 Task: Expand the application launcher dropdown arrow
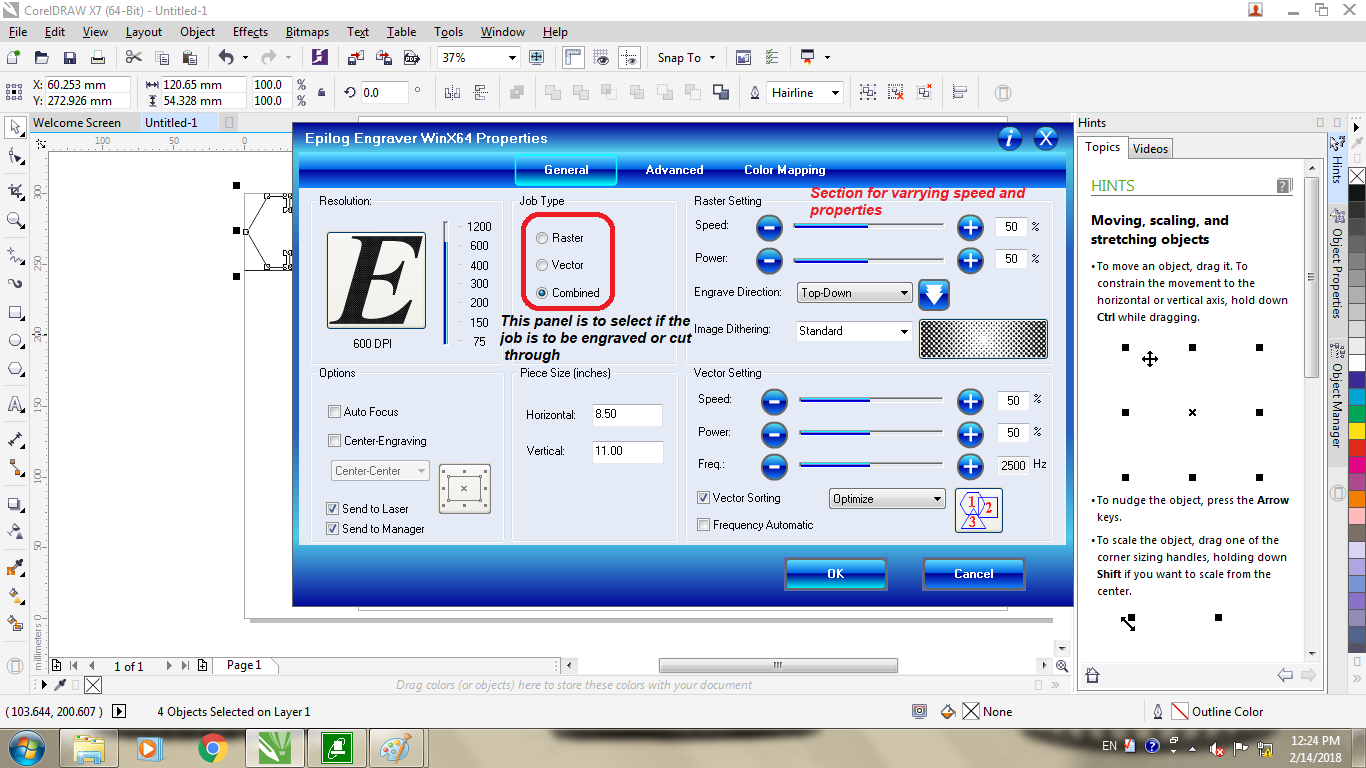[x=827, y=58]
